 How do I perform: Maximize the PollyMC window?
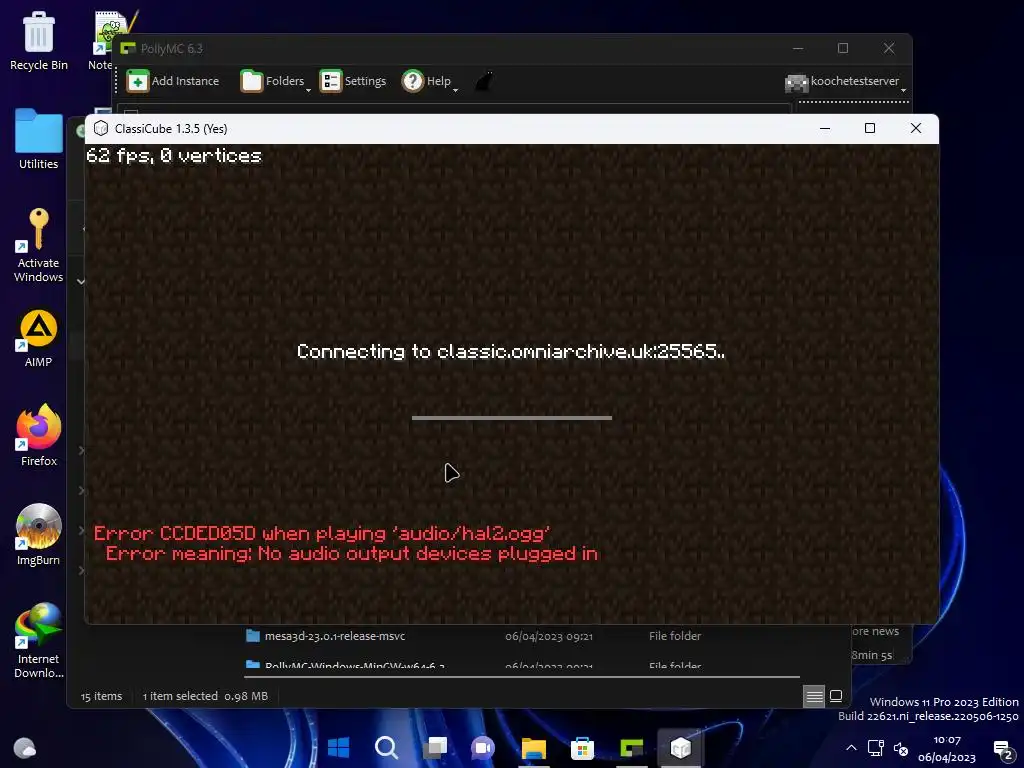click(843, 48)
